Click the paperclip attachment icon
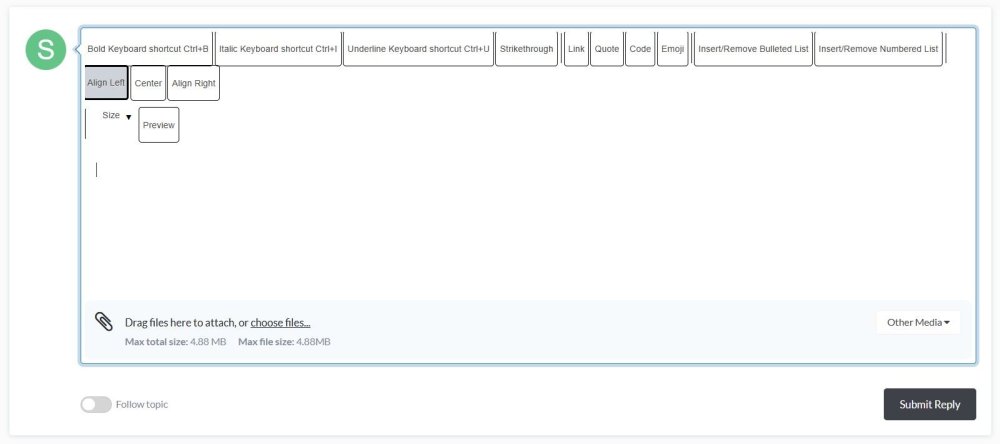The image size is (1000, 444). [x=104, y=322]
